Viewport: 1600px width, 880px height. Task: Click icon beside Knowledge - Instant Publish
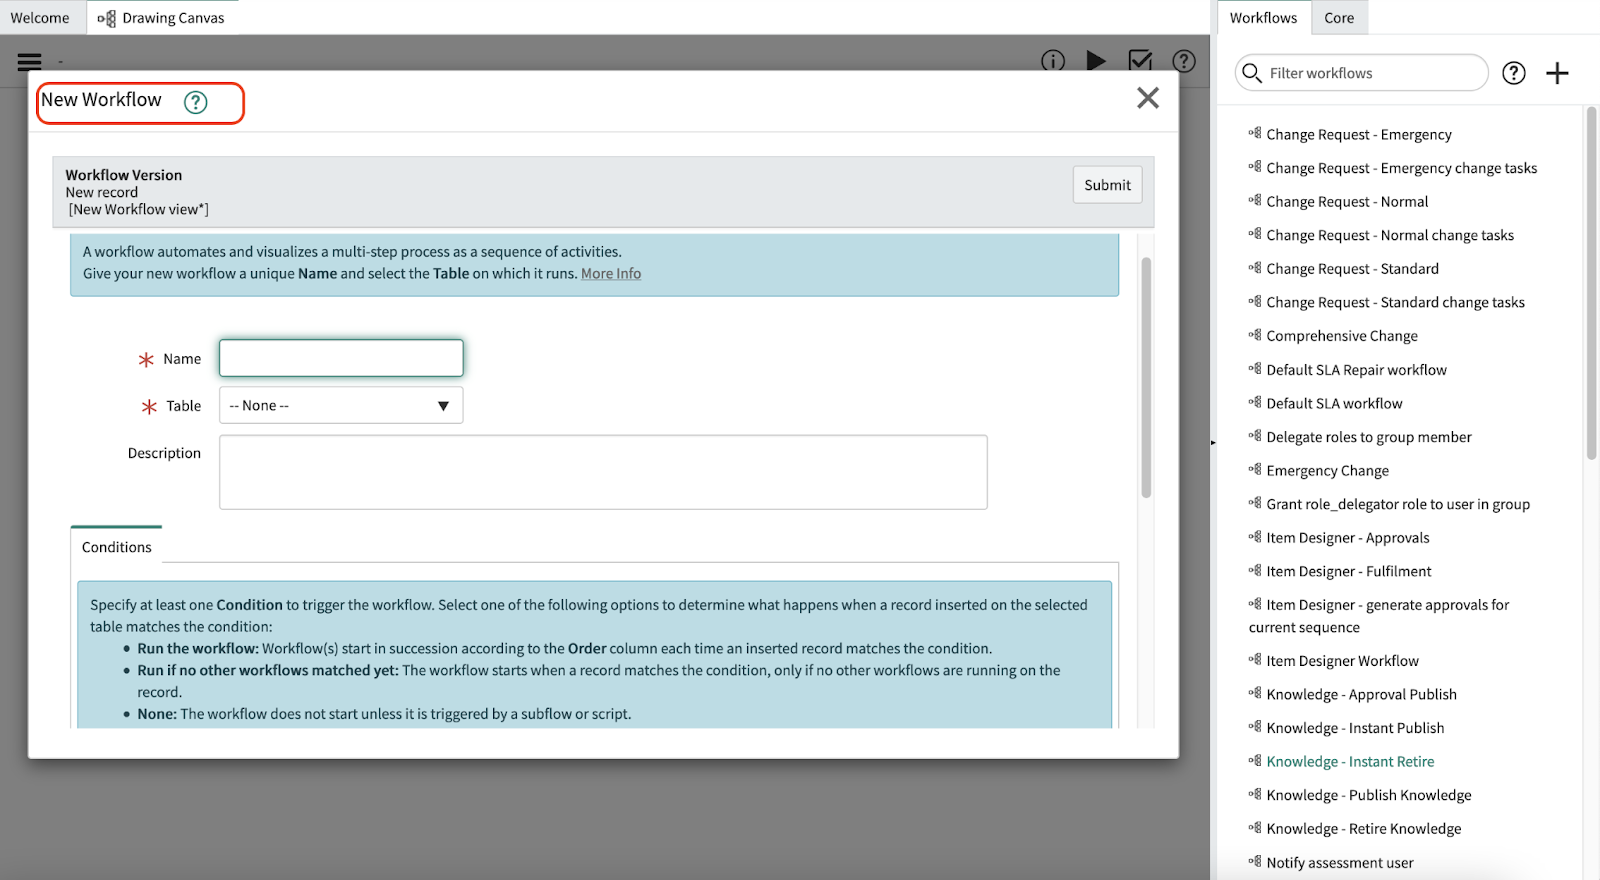(1255, 727)
